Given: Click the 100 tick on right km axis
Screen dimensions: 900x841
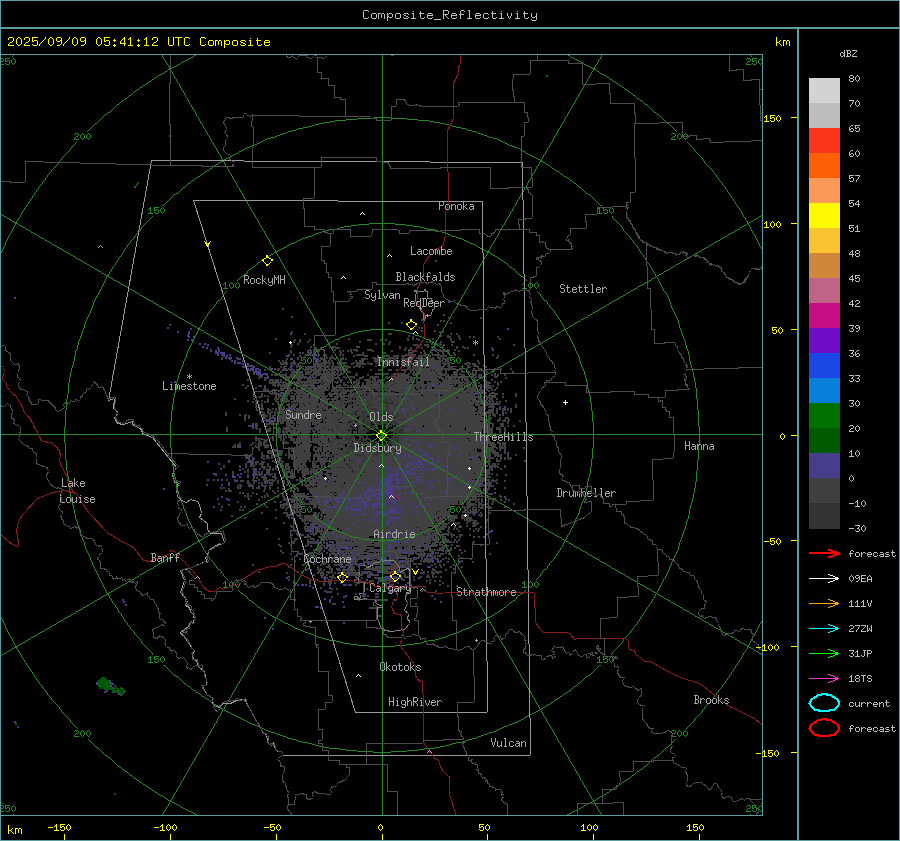Looking at the screenshot, I should tap(772, 224).
